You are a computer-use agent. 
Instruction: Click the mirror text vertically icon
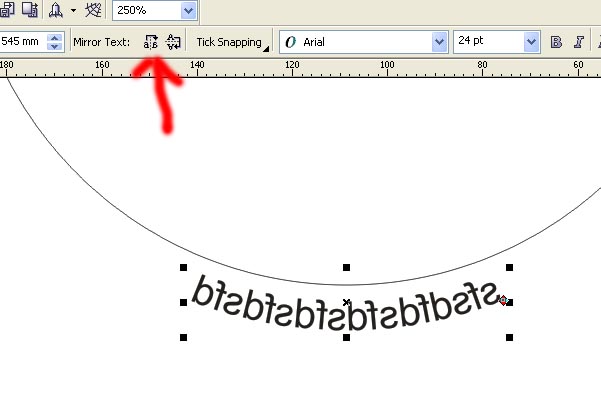(173, 42)
